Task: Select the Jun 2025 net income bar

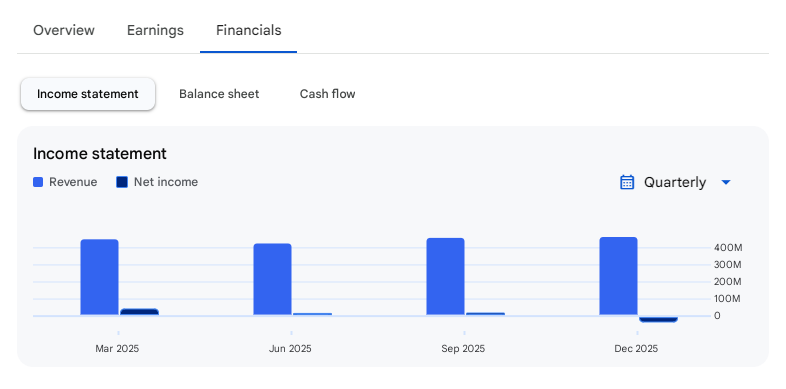Action: 312,314
